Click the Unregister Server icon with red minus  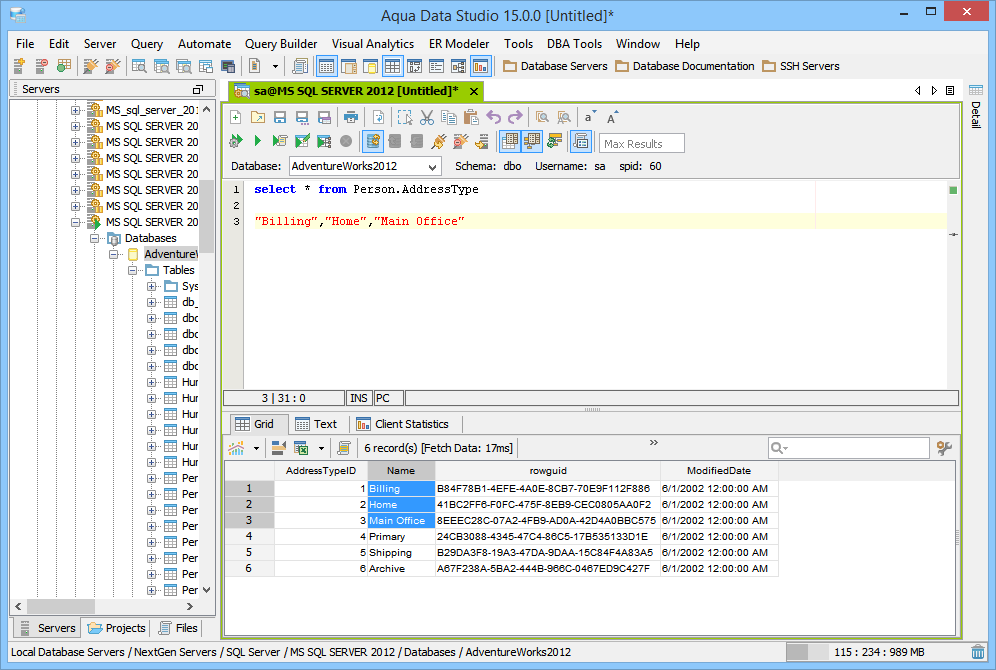41,65
